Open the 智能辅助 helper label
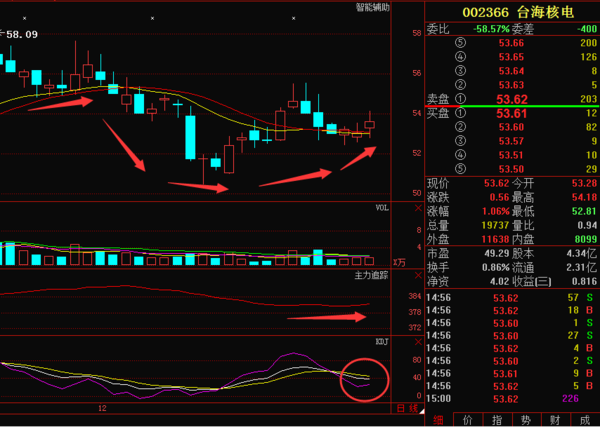Image resolution: width=600 pixels, height=427 pixels. 373,7
